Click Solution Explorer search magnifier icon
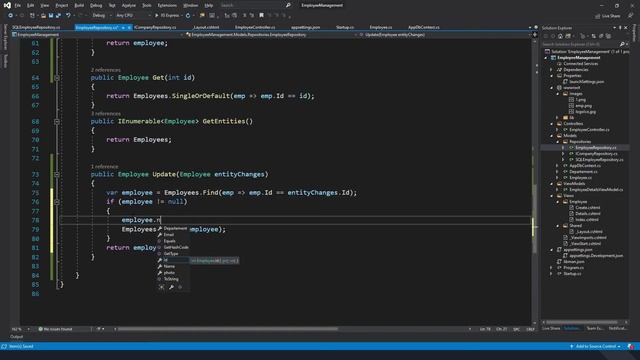 tap(622, 44)
